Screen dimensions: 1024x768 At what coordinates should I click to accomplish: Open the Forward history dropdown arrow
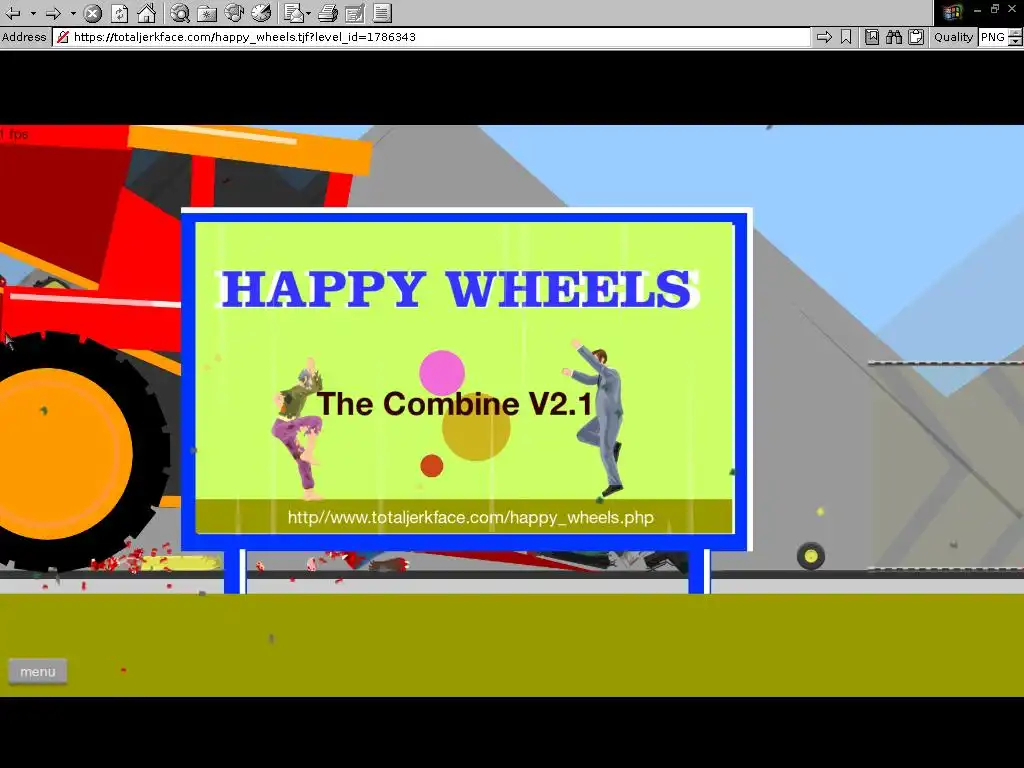coord(73,13)
